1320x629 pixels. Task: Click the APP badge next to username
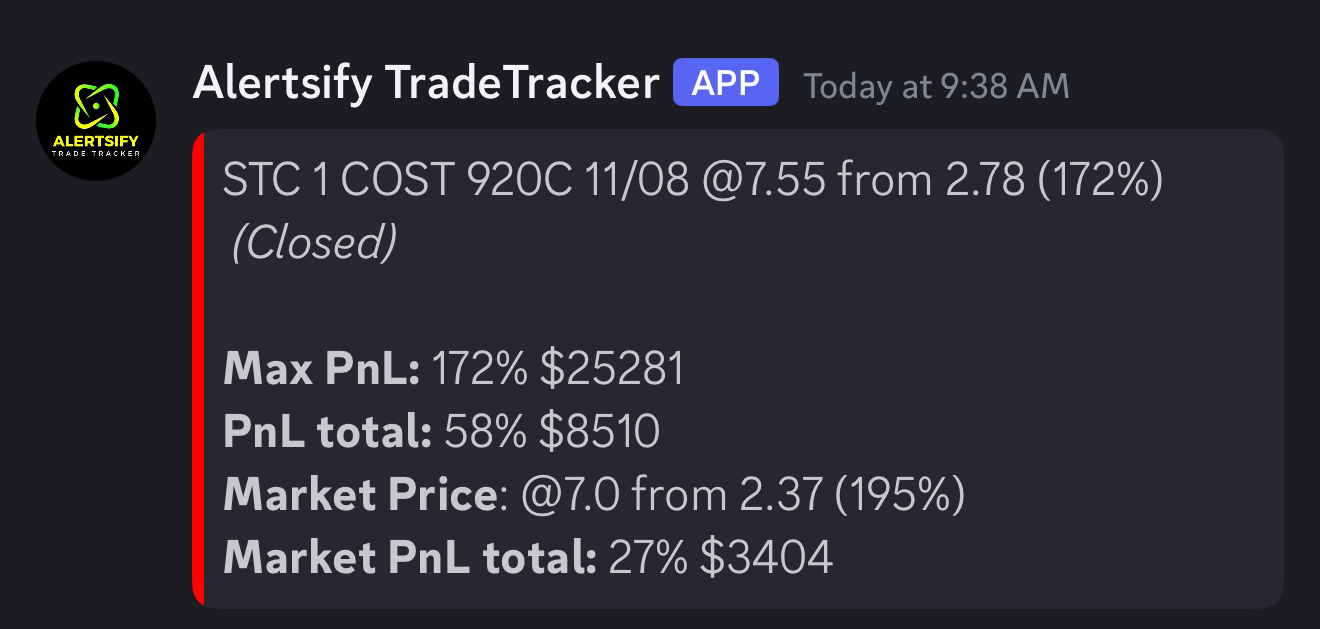coord(726,83)
